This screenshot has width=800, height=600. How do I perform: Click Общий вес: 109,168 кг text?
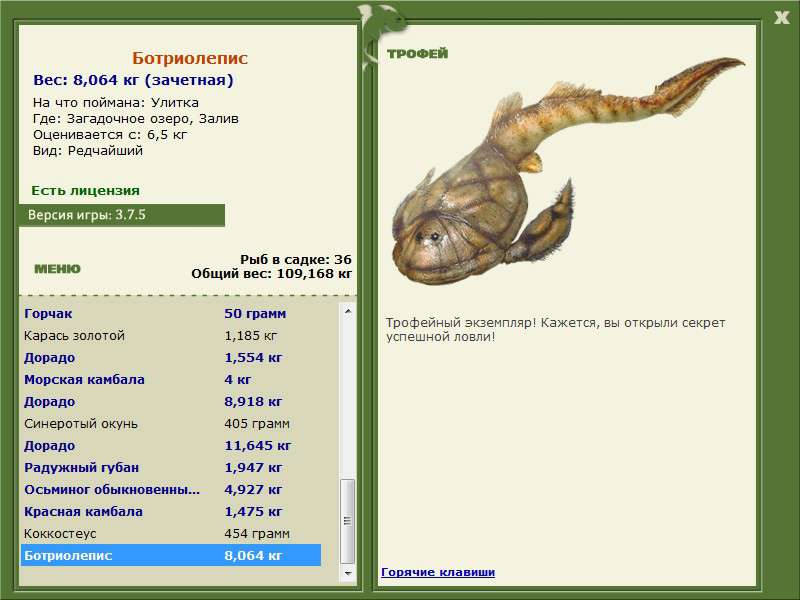[271, 273]
